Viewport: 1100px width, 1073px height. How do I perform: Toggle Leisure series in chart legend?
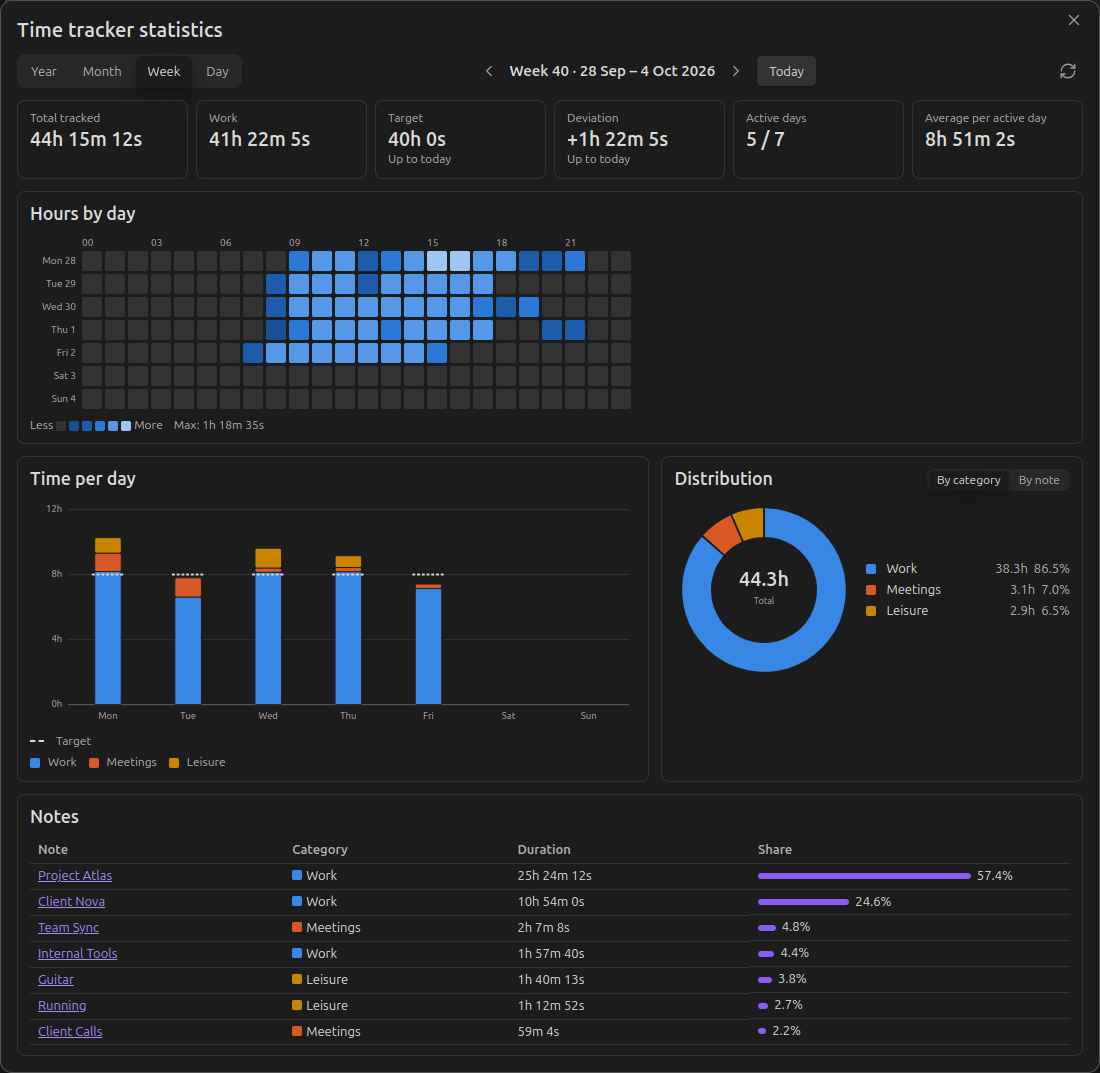pos(197,762)
